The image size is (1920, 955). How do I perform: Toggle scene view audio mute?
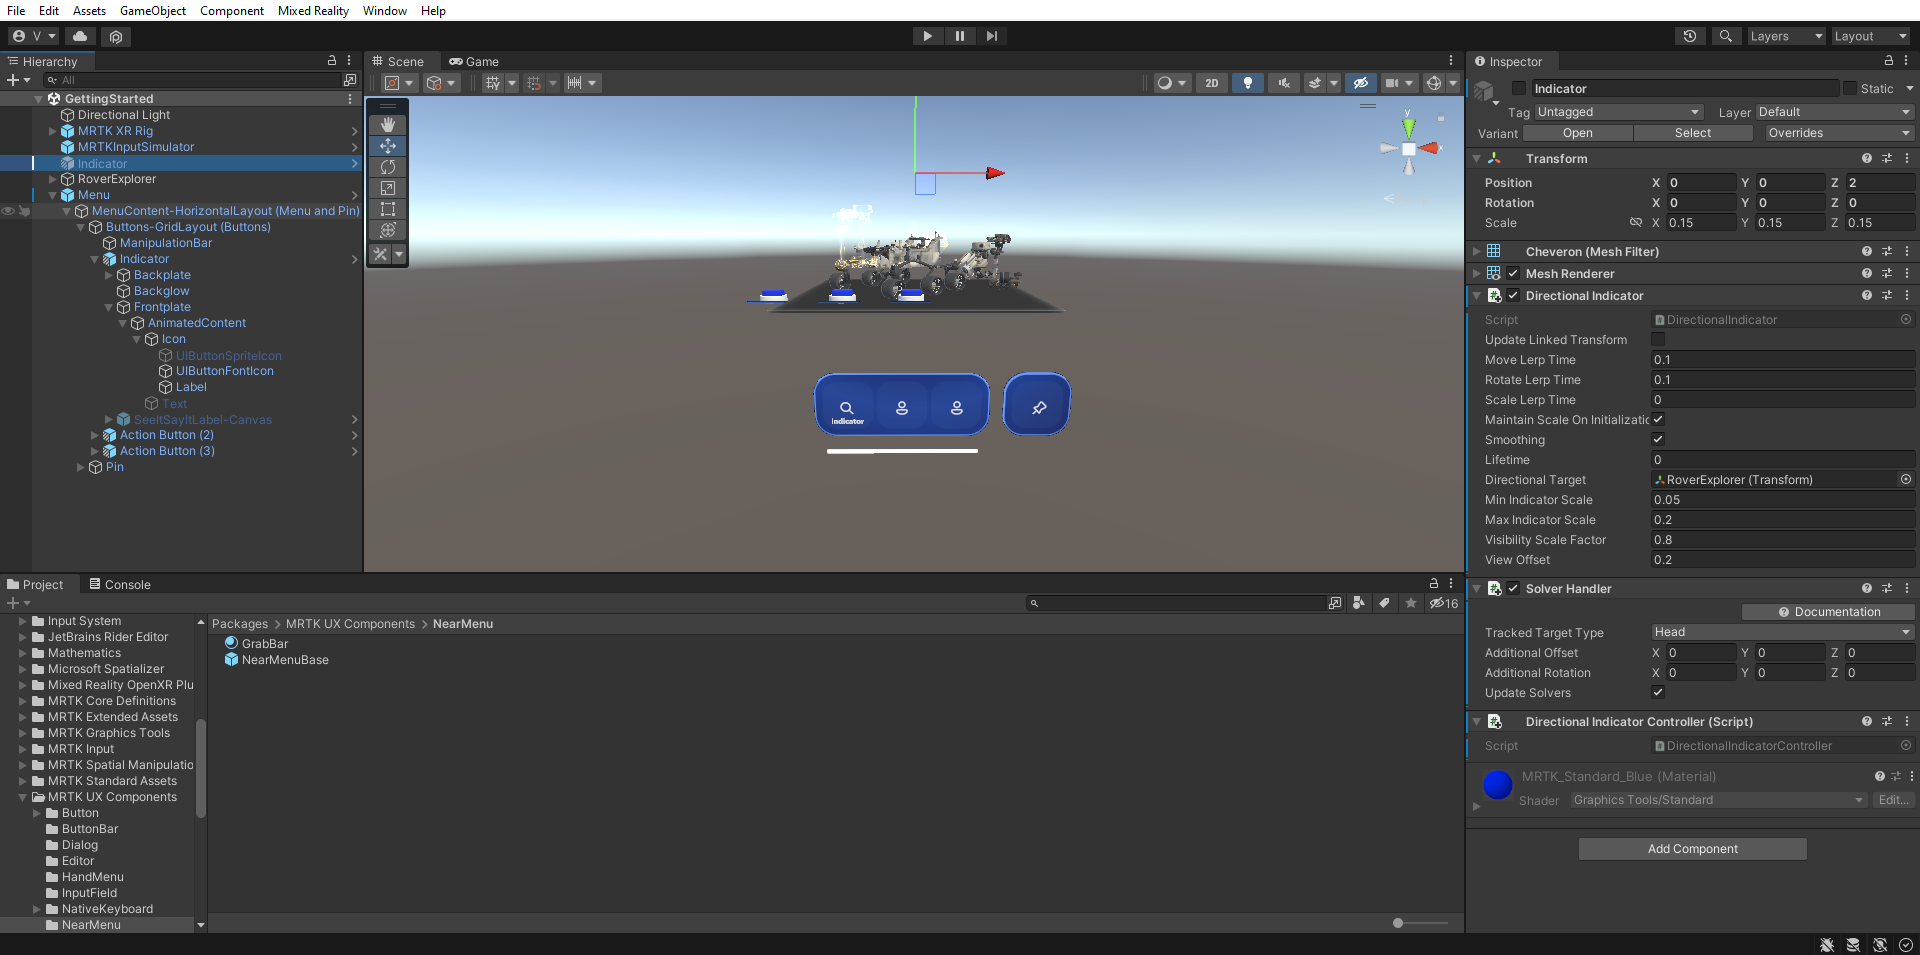coord(1283,83)
